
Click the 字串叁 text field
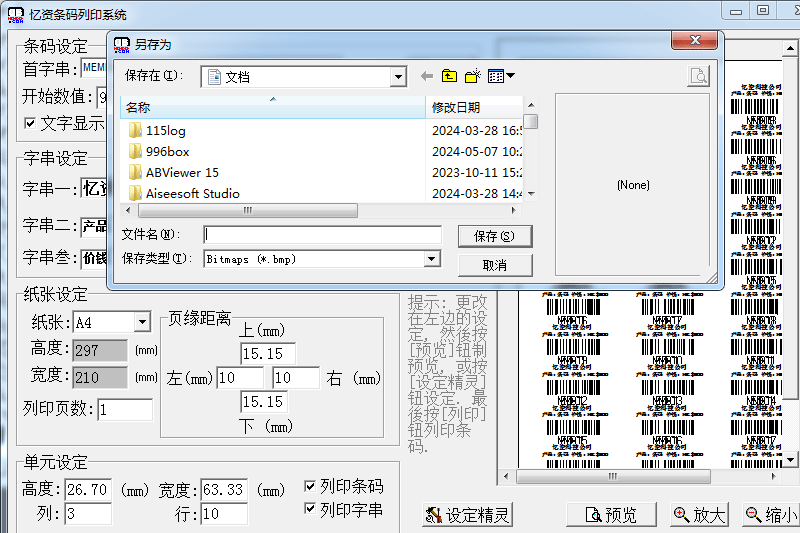point(94,258)
